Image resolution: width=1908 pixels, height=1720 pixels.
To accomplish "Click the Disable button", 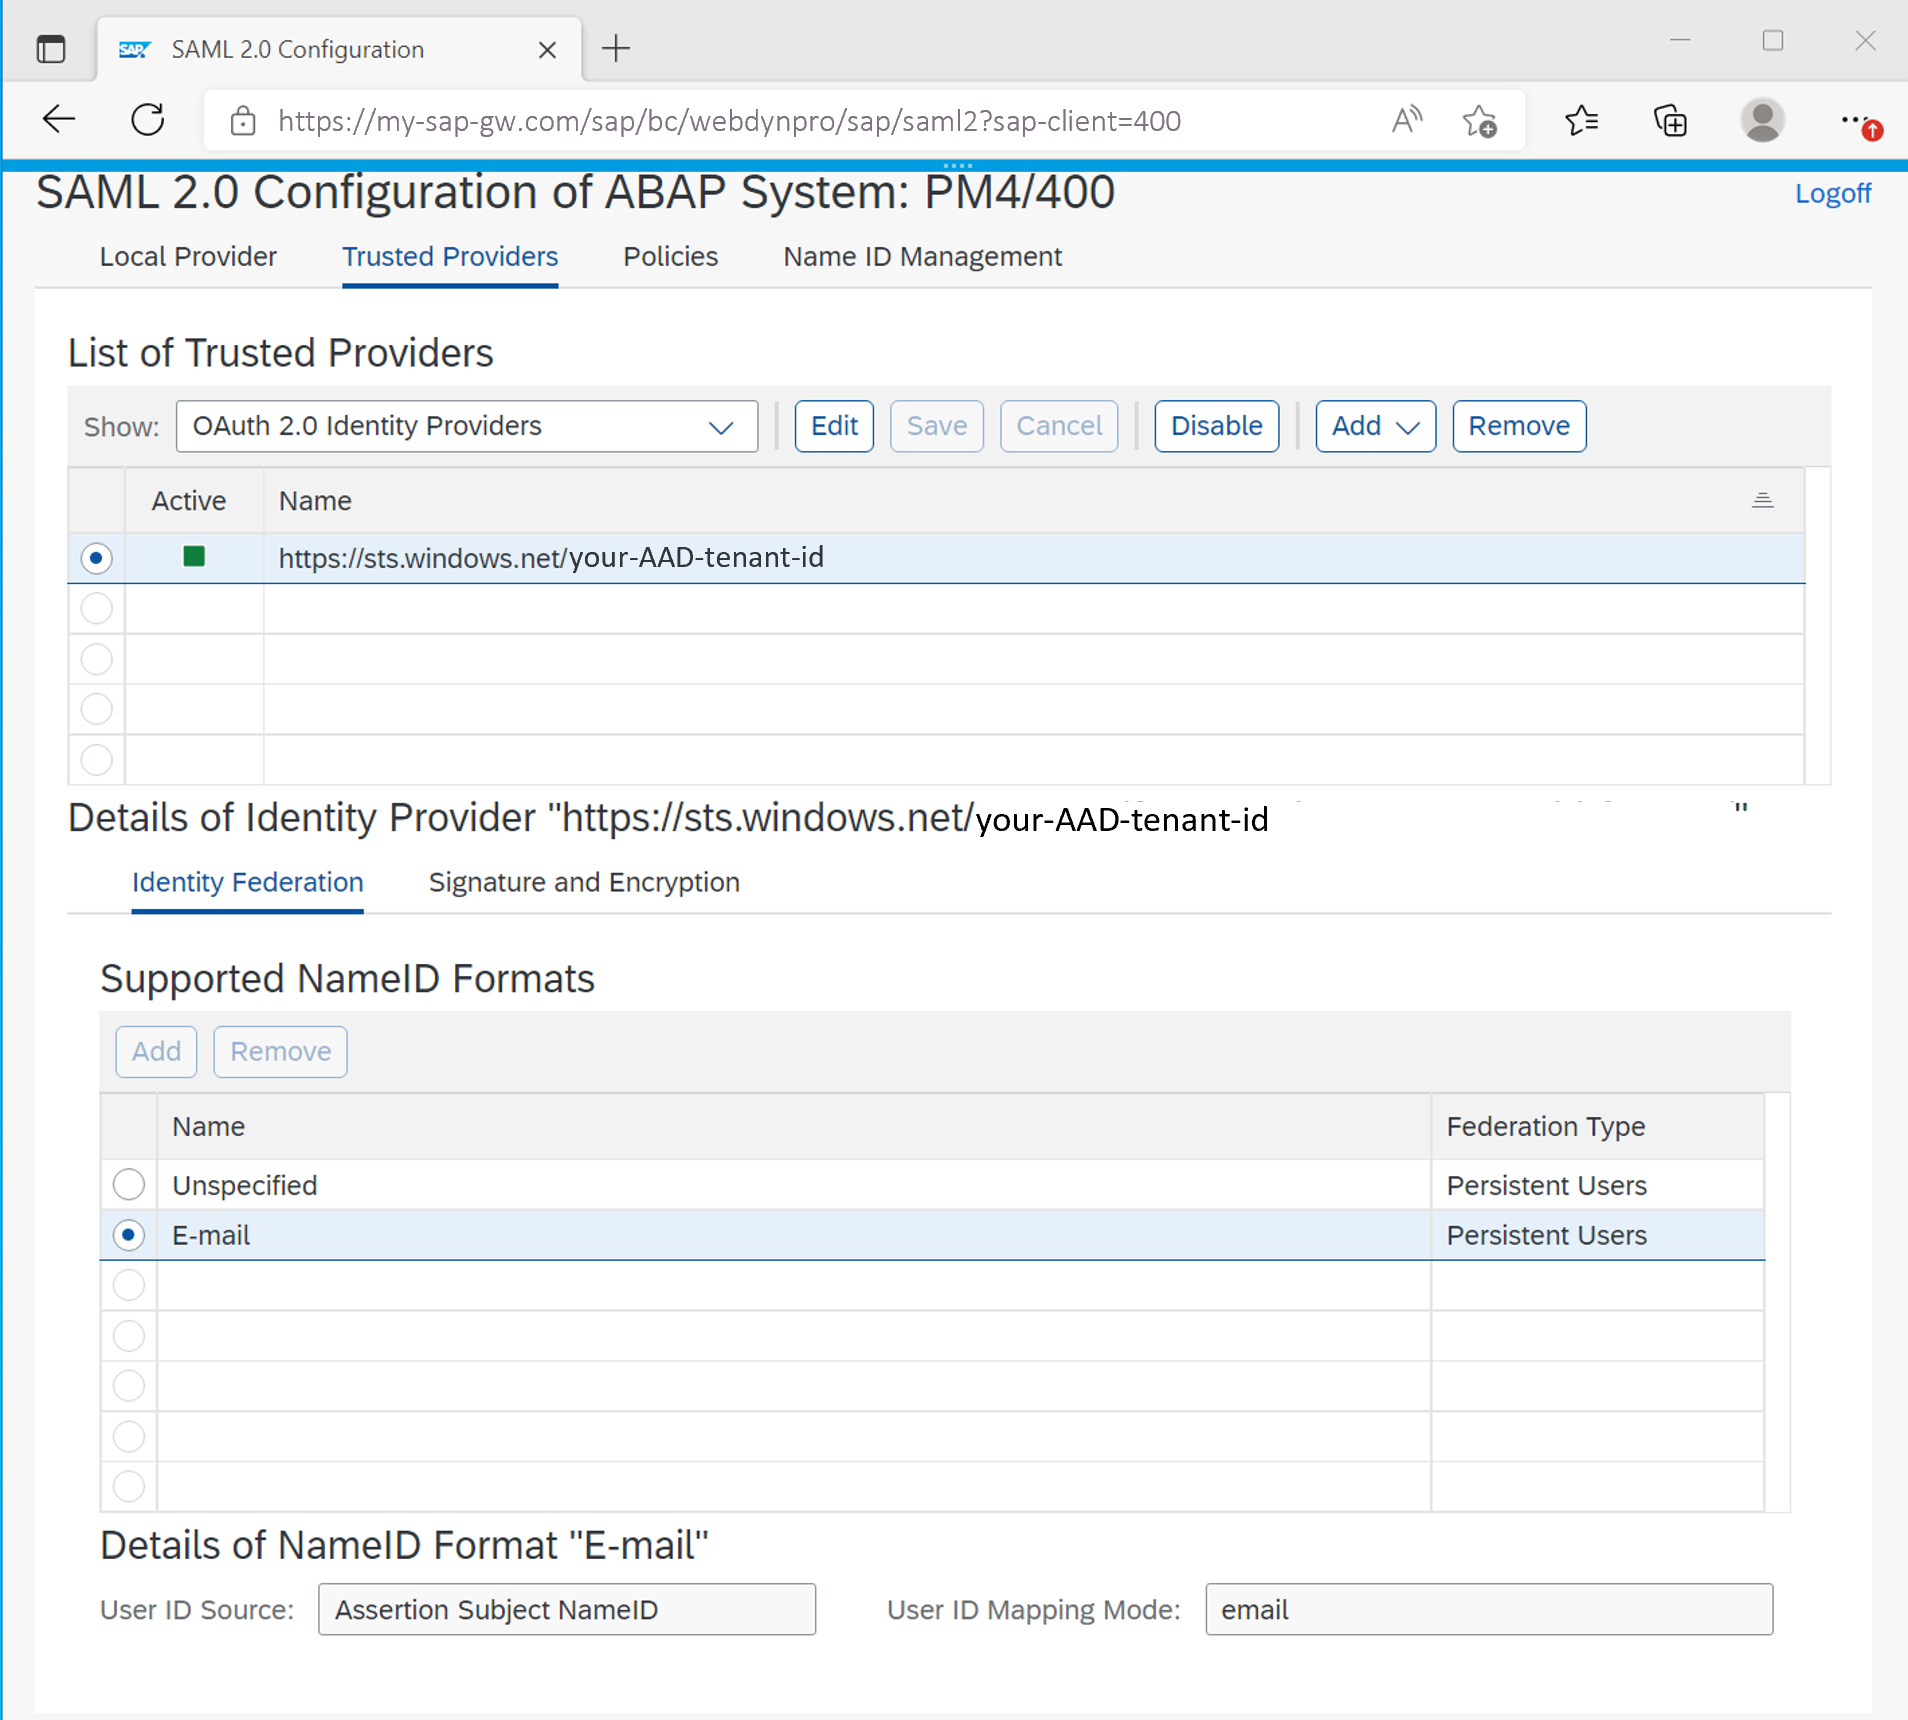I will [x=1216, y=426].
